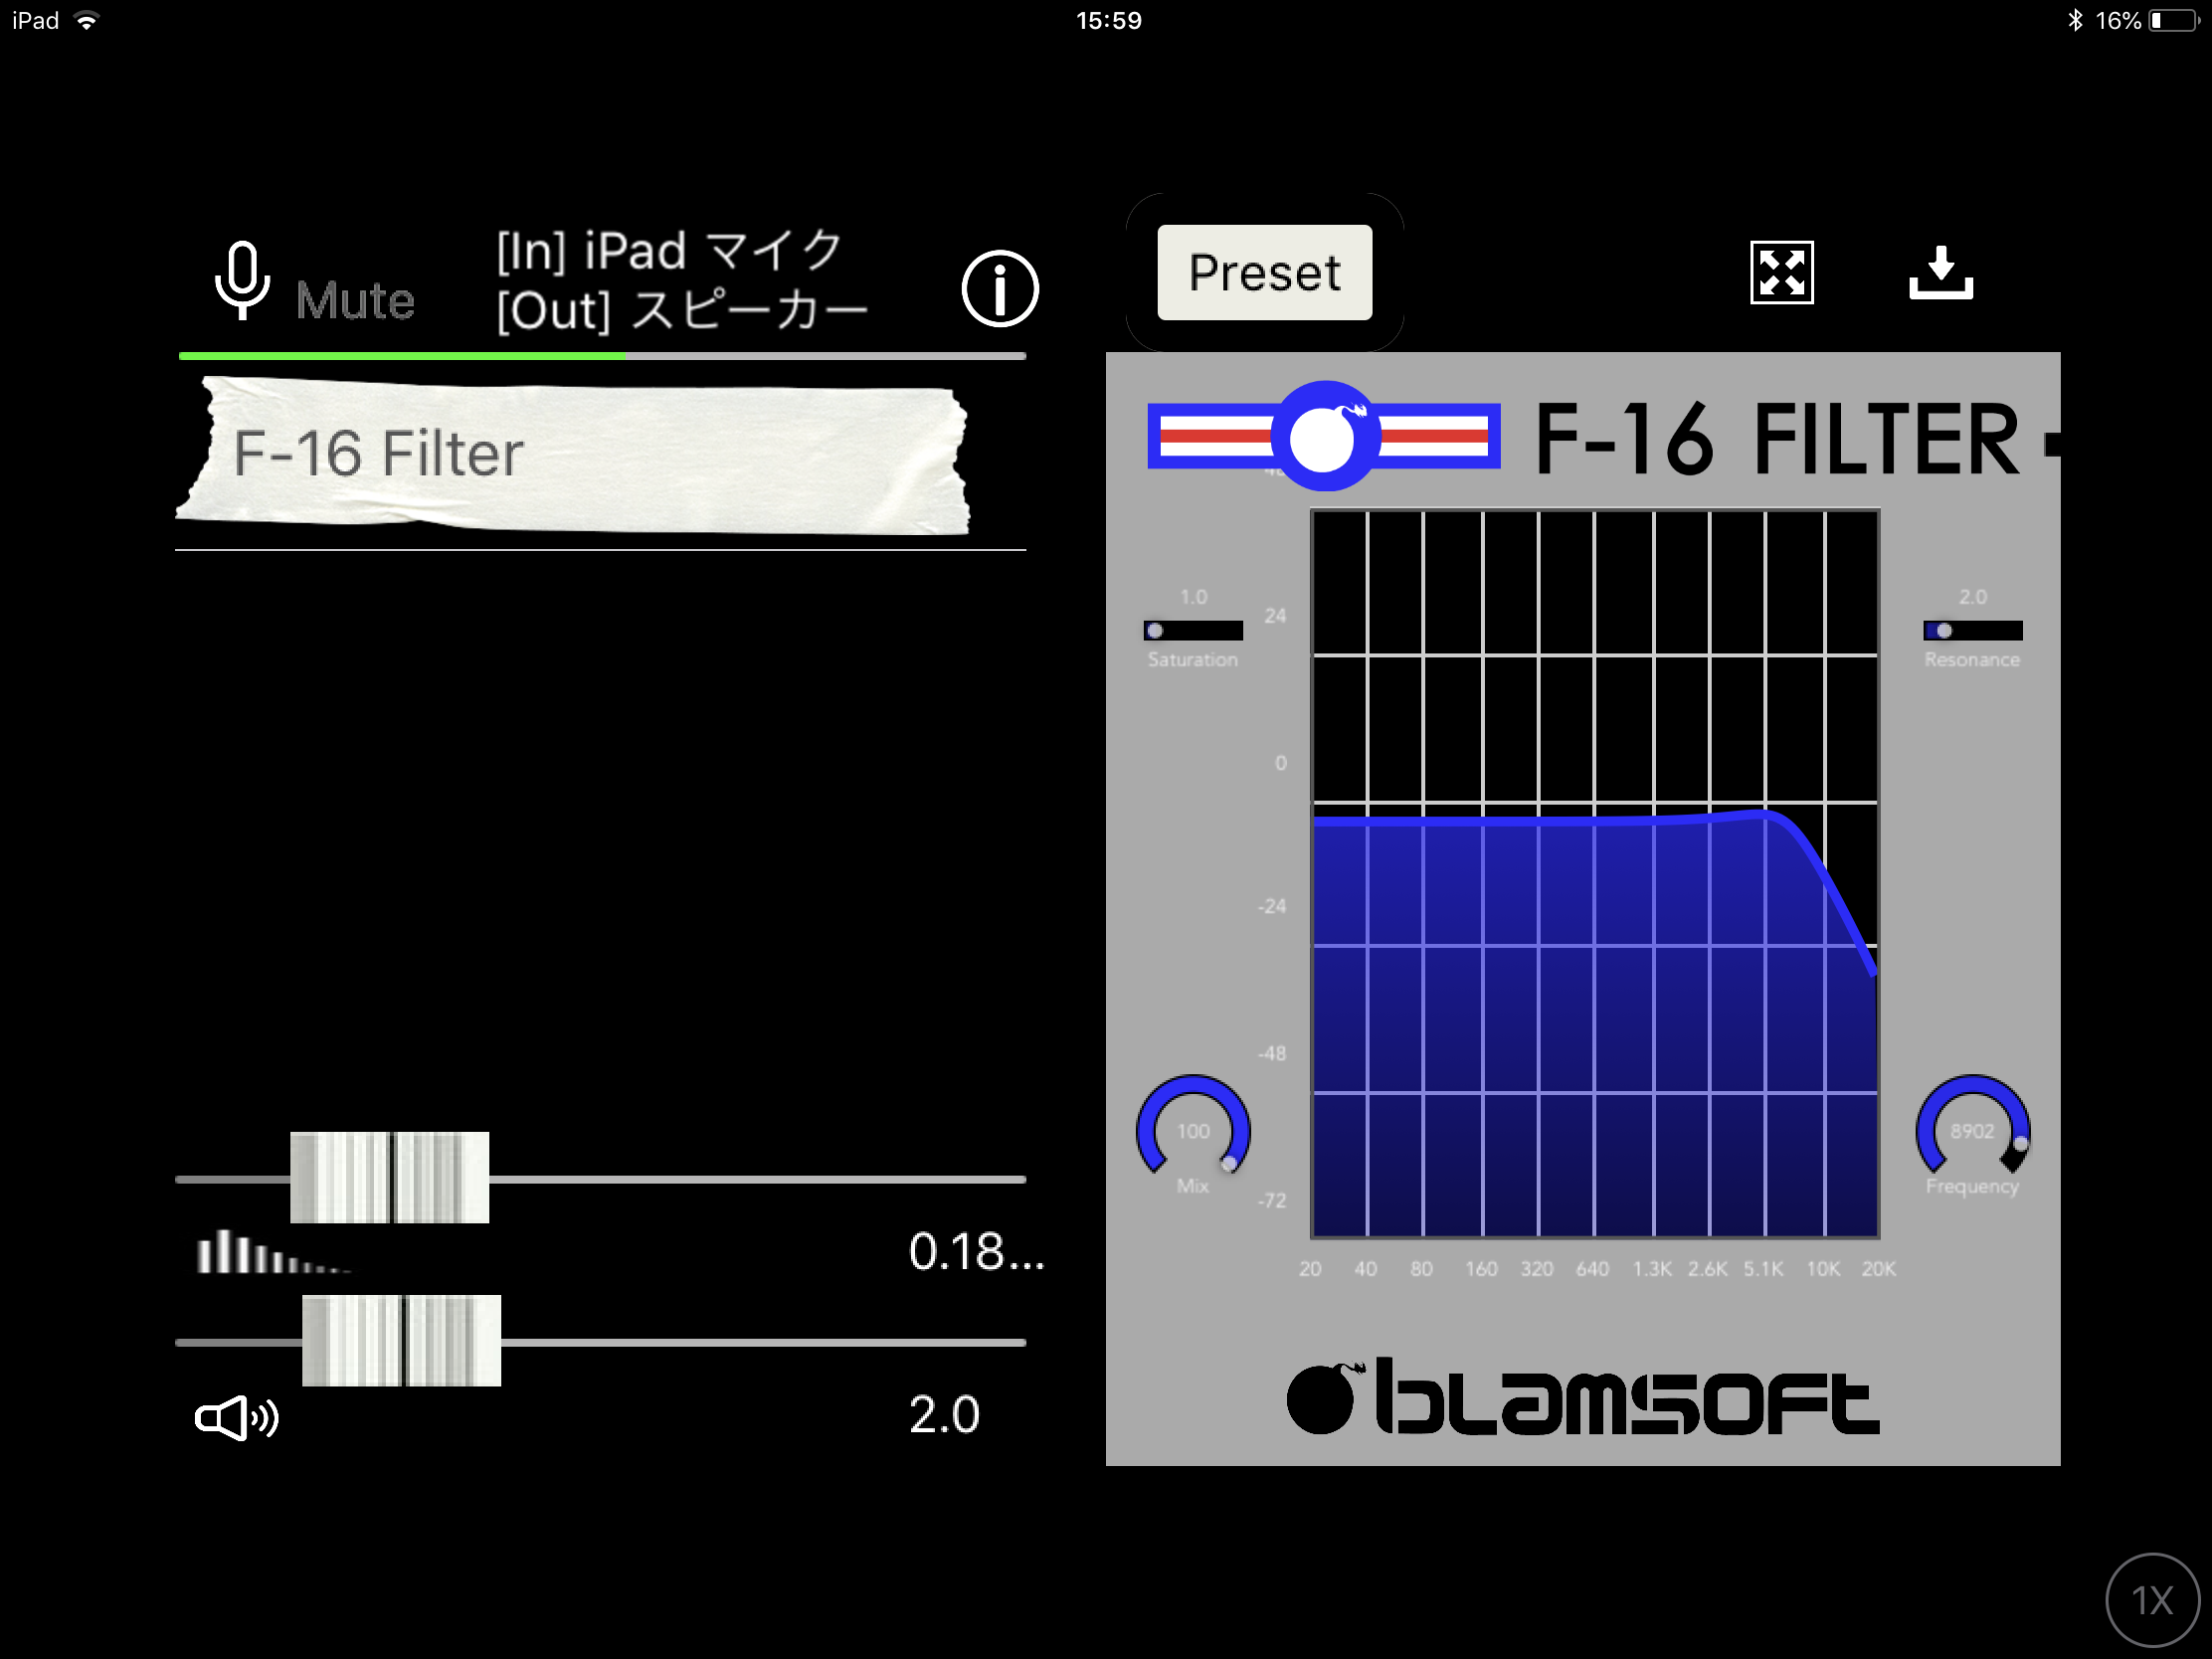
Task: Click the Resonance slider
Action: pos(1972,630)
